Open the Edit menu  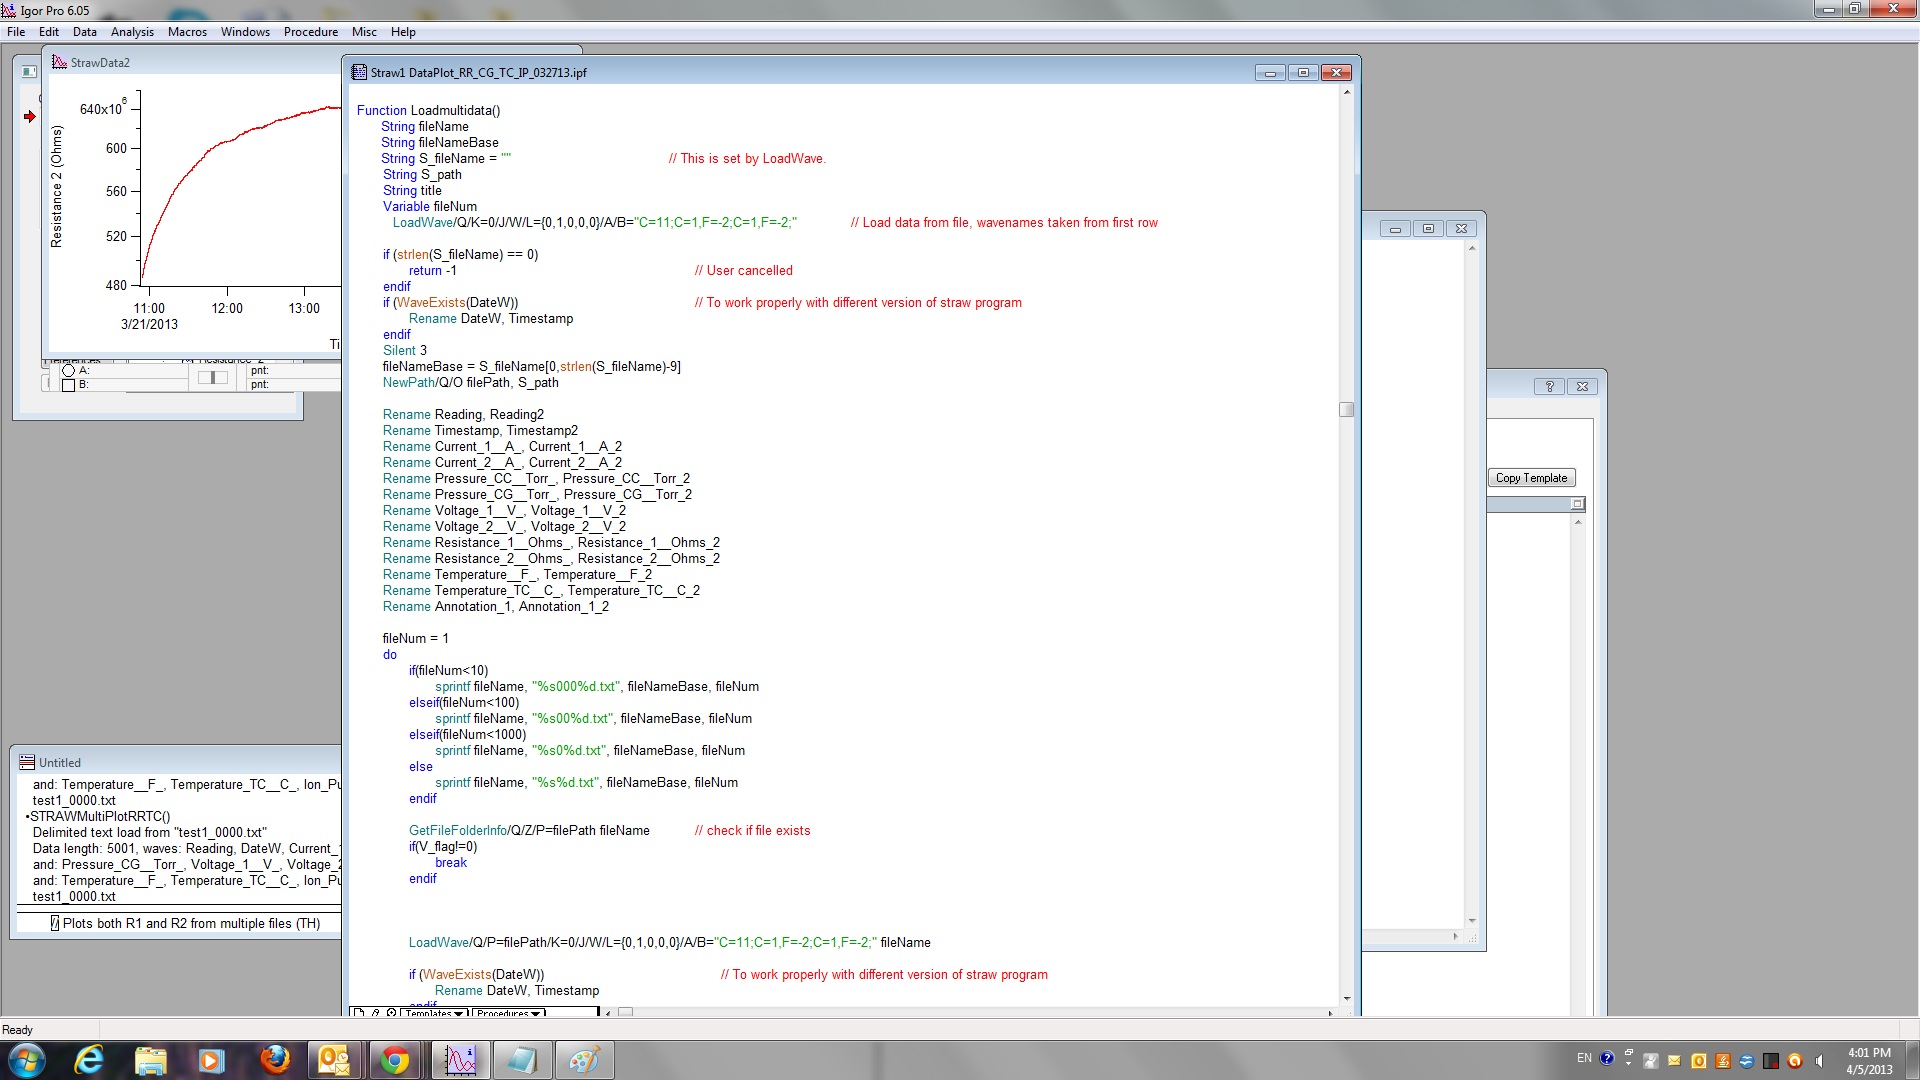49,32
